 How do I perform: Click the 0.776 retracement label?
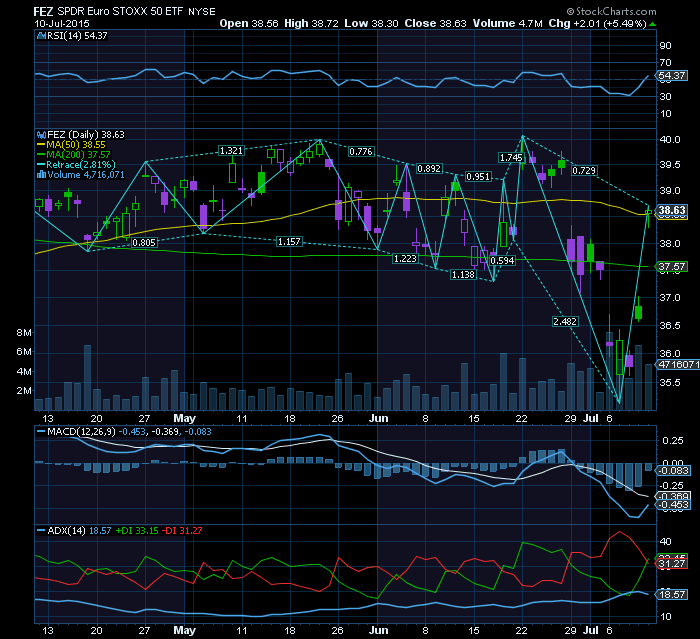(361, 152)
